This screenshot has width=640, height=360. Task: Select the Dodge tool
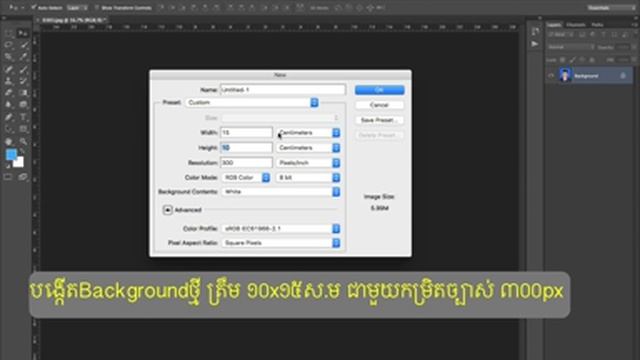[x=23, y=104]
